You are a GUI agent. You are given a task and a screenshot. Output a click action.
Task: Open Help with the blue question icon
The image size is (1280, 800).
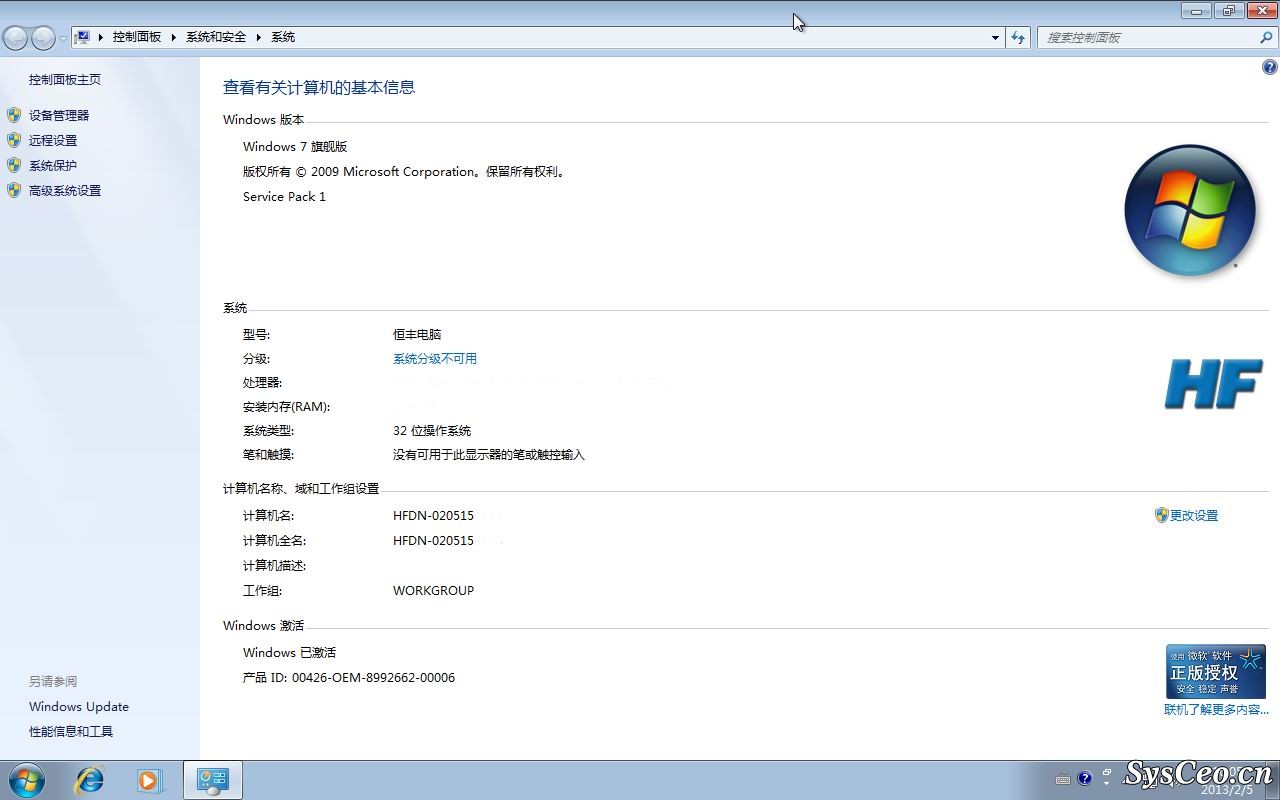click(x=1270, y=68)
